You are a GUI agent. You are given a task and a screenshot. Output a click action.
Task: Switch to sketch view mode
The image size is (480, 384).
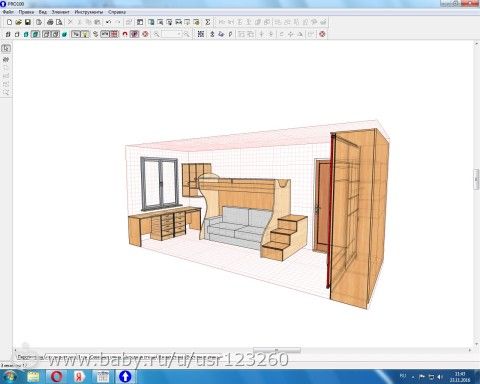click(x=17, y=34)
